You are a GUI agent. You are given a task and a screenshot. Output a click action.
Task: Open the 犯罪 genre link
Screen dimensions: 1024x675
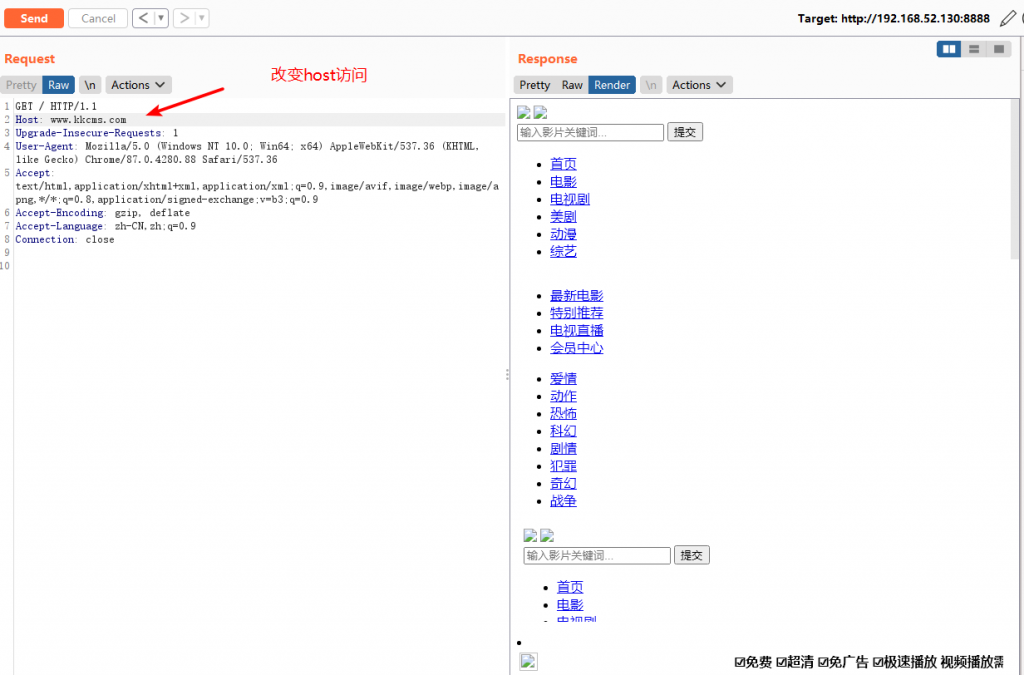pos(563,466)
